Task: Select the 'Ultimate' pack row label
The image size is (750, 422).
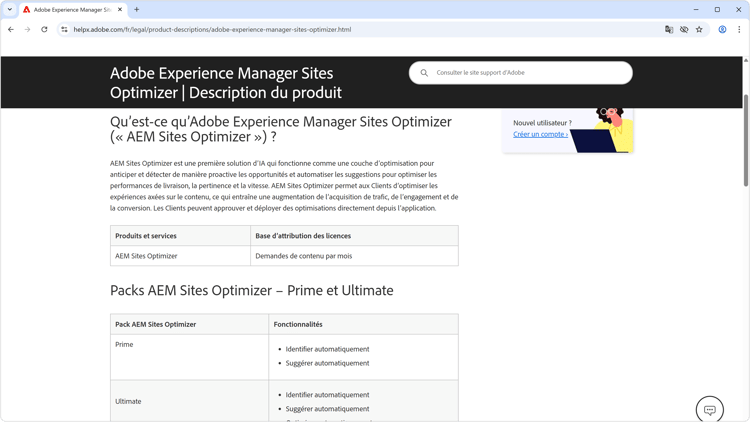Action: (x=128, y=401)
